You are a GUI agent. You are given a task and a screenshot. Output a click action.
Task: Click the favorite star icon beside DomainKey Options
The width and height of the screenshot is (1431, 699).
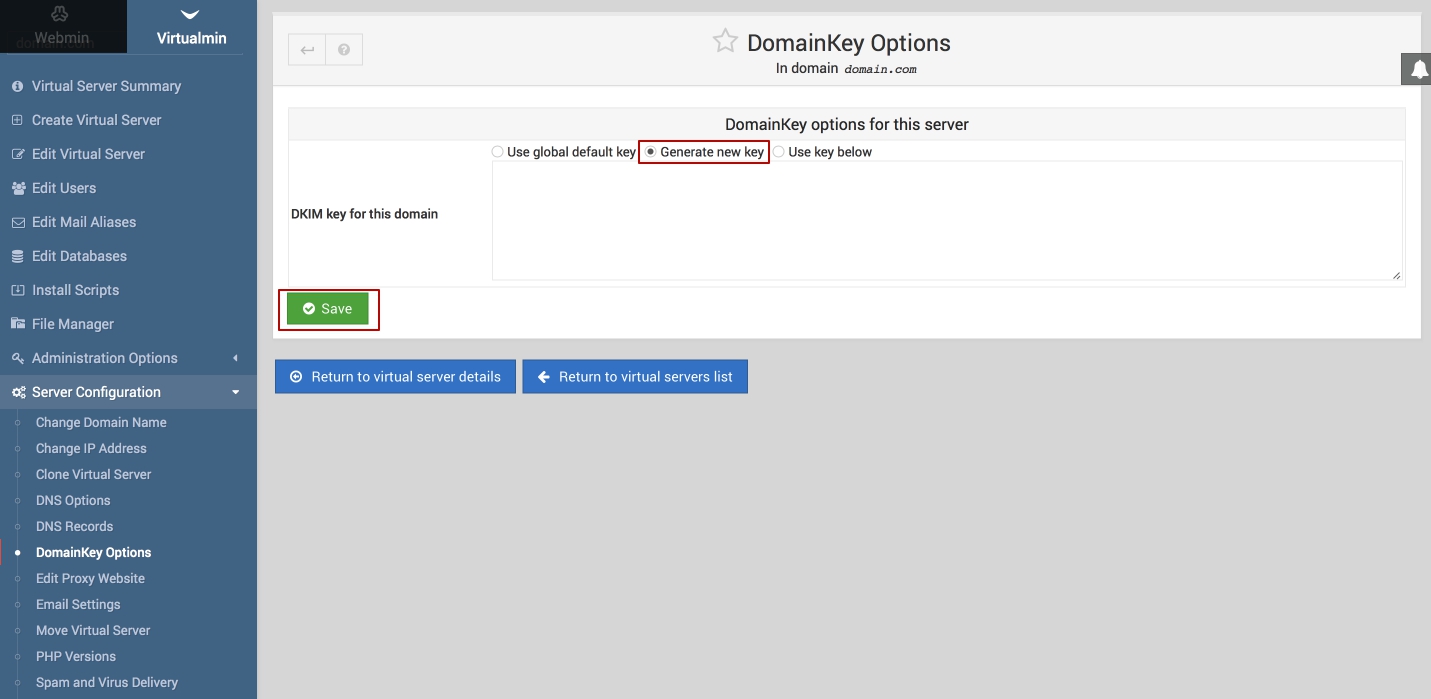[x=724, y=42]
